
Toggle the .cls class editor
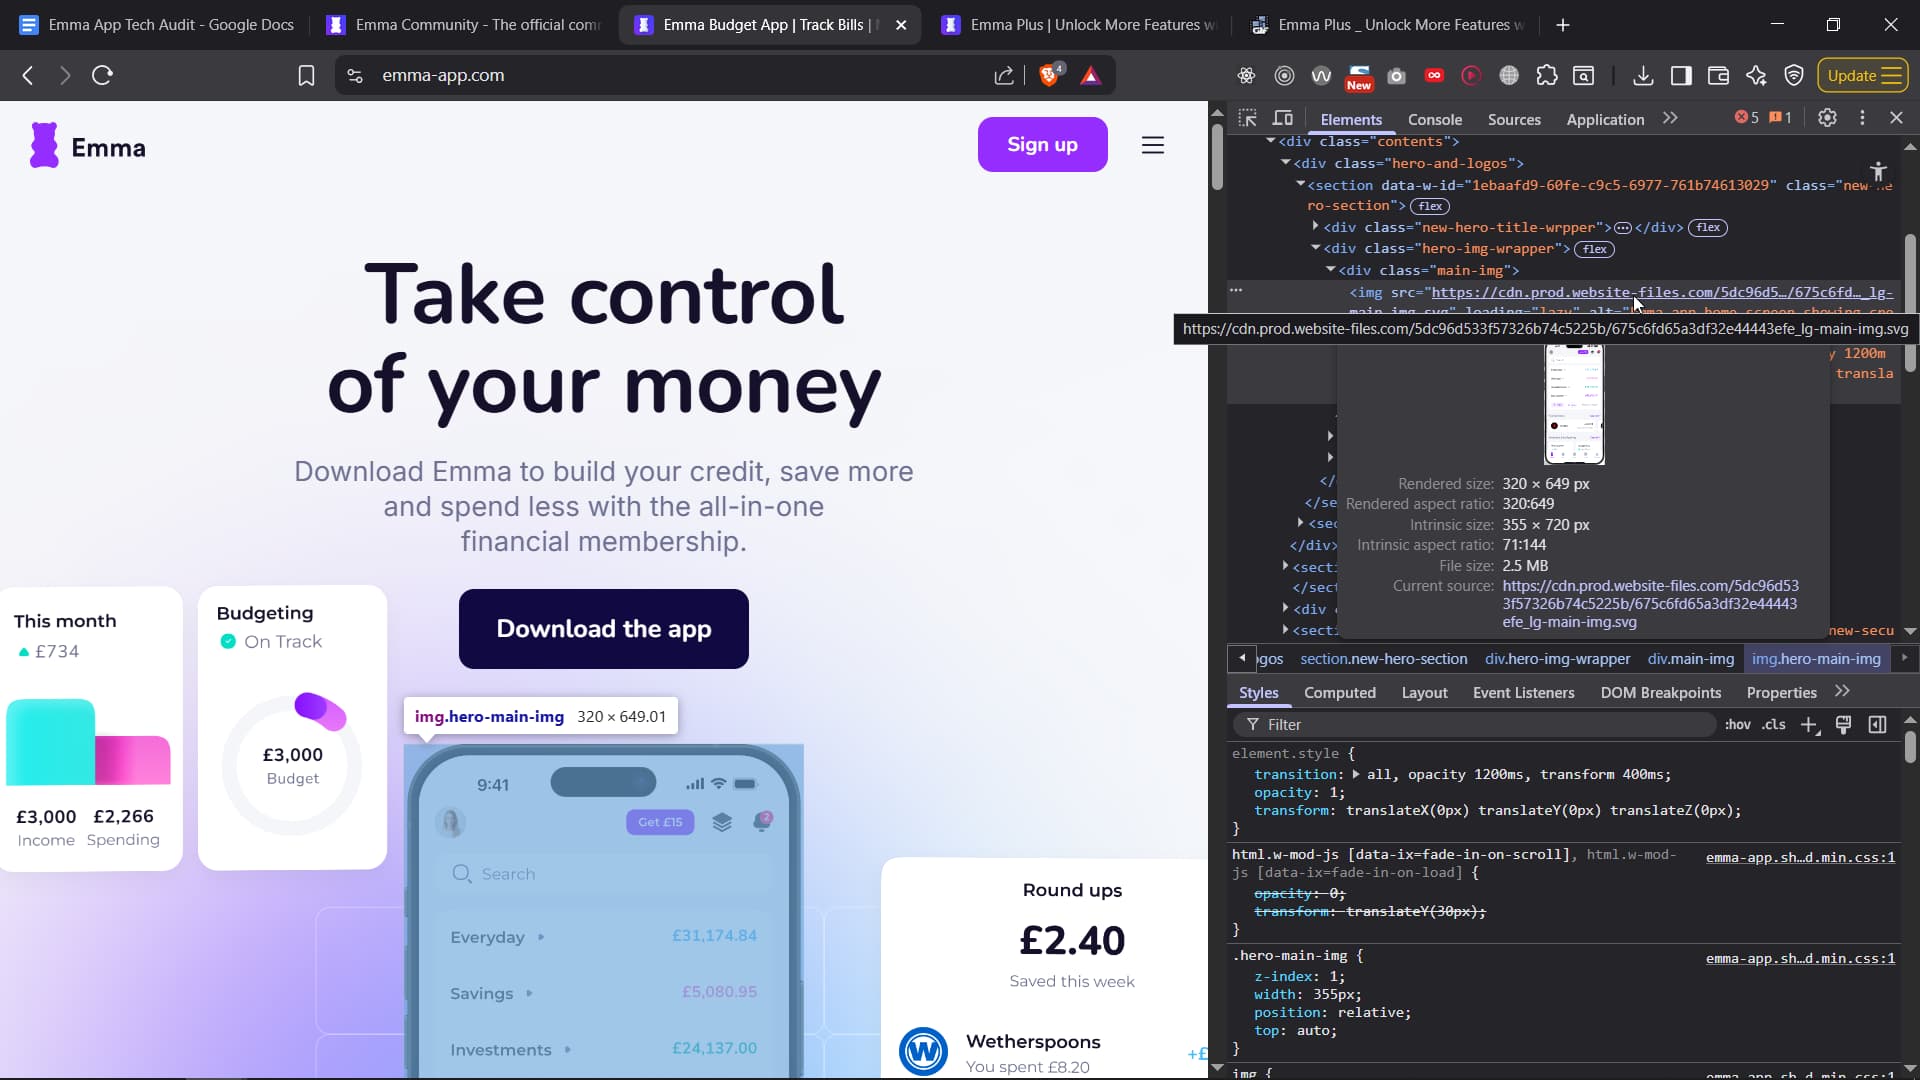coord(1774,725)
